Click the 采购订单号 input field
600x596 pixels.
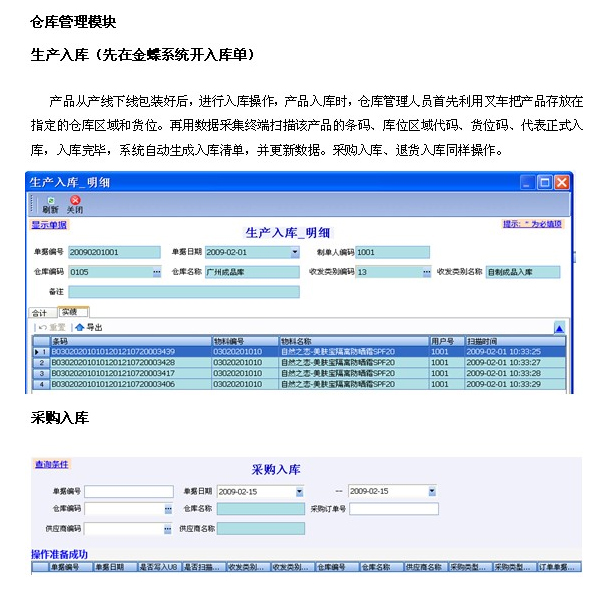(x=393, y=509)
